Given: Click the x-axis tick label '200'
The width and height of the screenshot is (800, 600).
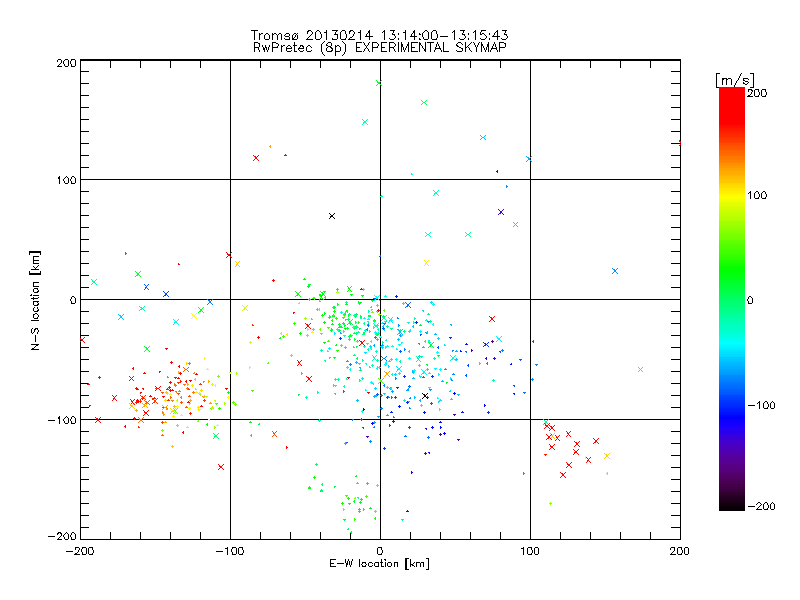Looking at the screenshot, I should pyautogui.click(x=680, y=551).
